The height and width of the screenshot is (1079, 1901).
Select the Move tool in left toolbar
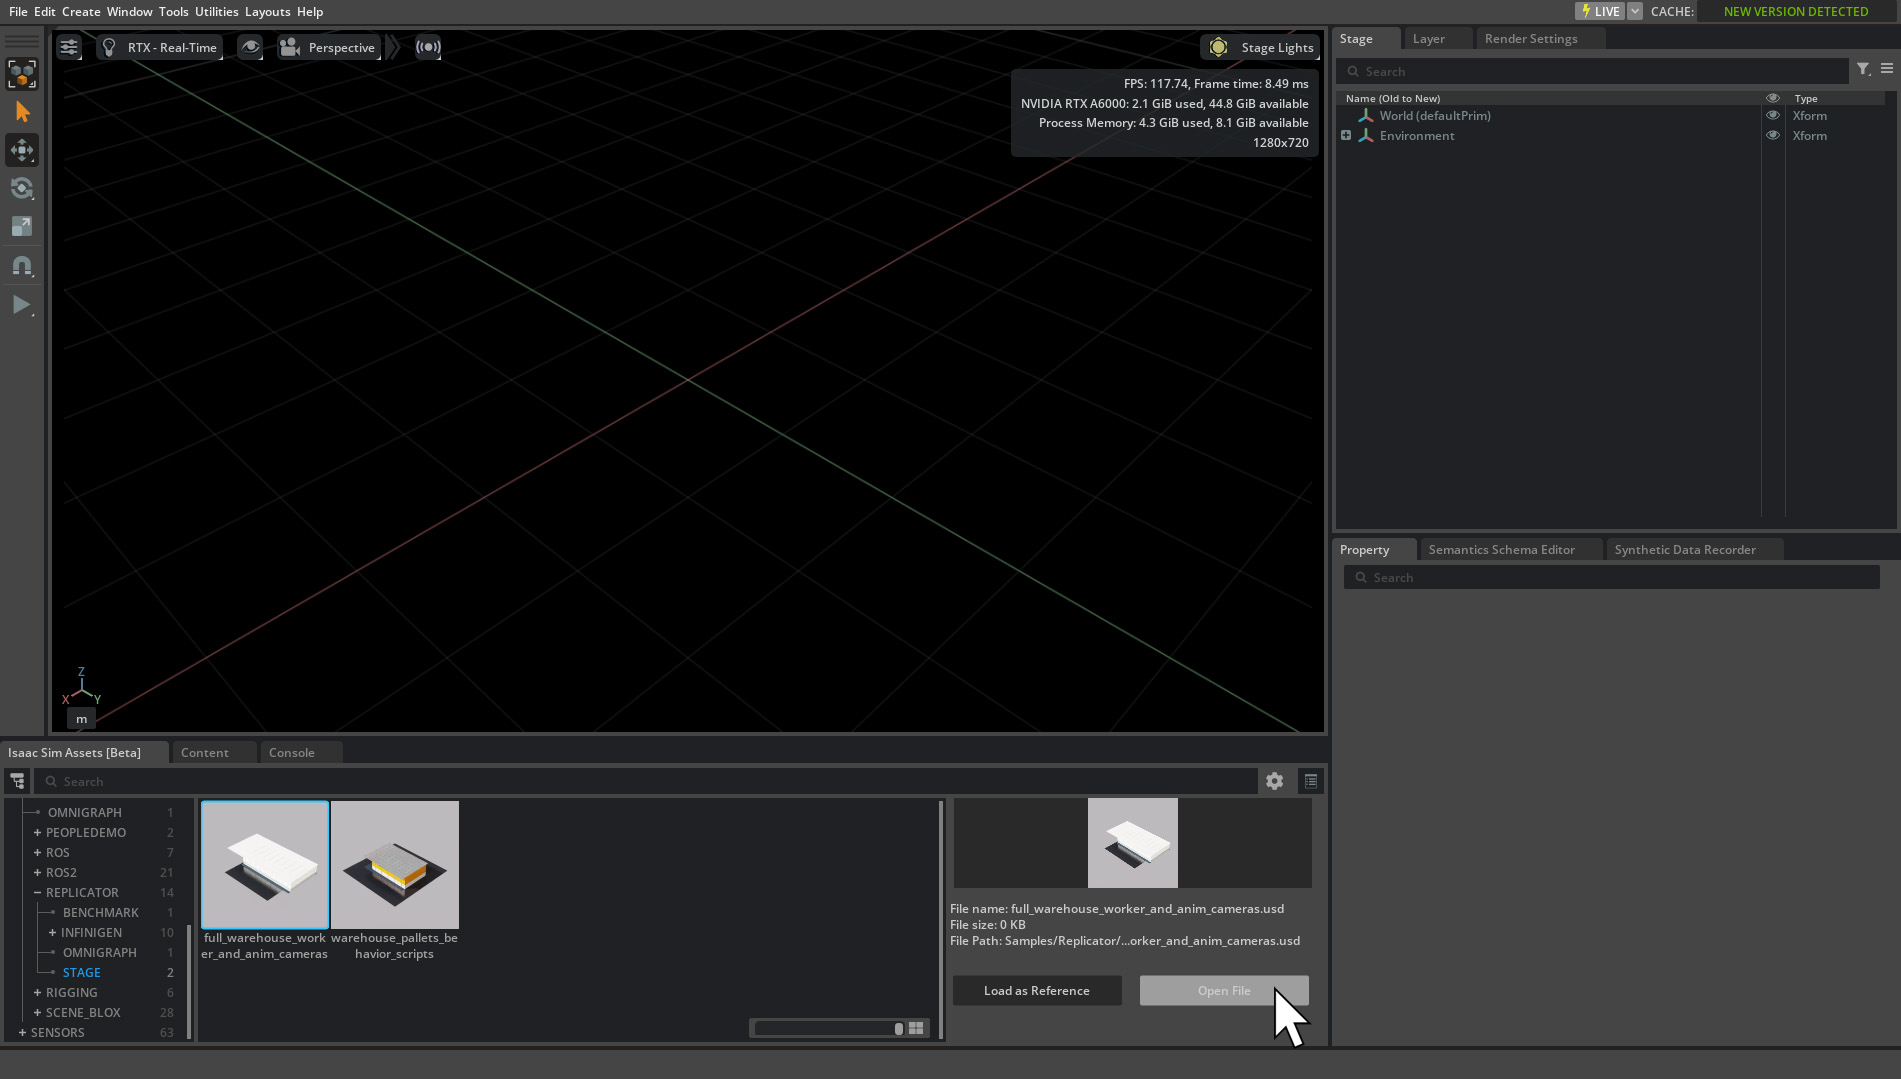[22, 151]
